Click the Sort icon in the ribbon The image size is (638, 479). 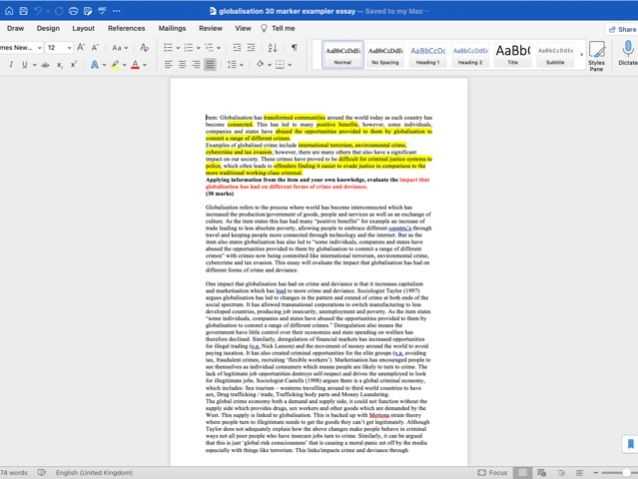[272, 48]
